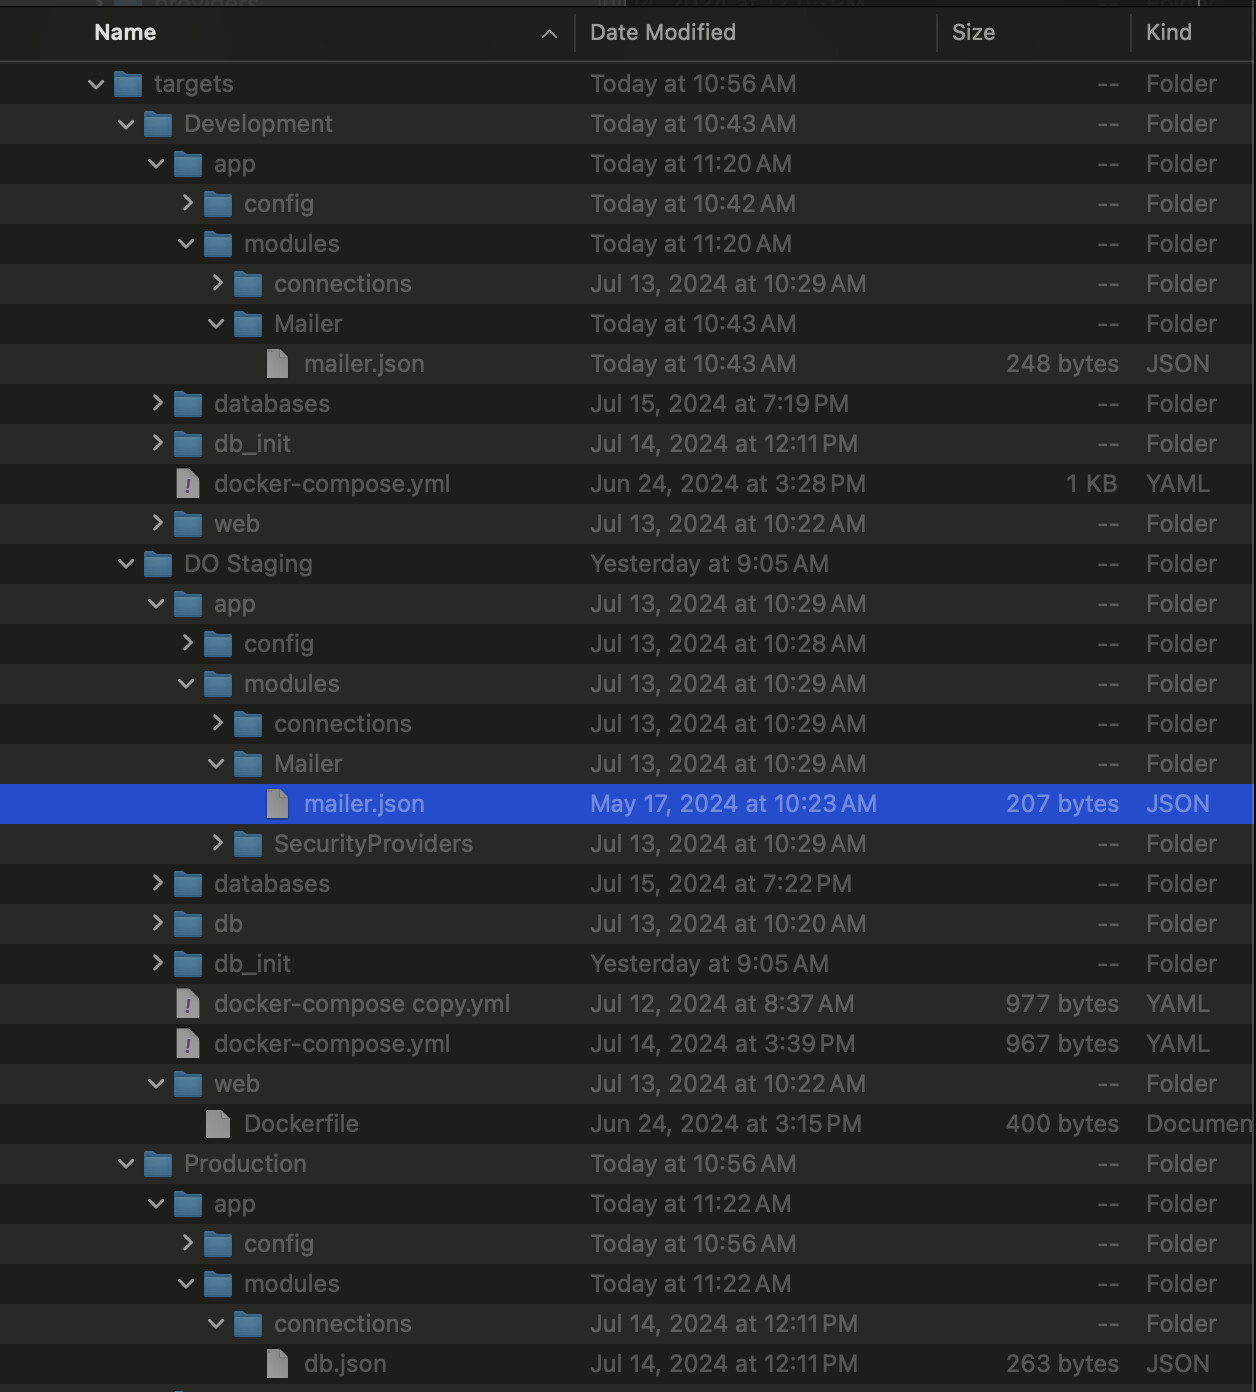Click the targets folder icon

tap(128, 84)
